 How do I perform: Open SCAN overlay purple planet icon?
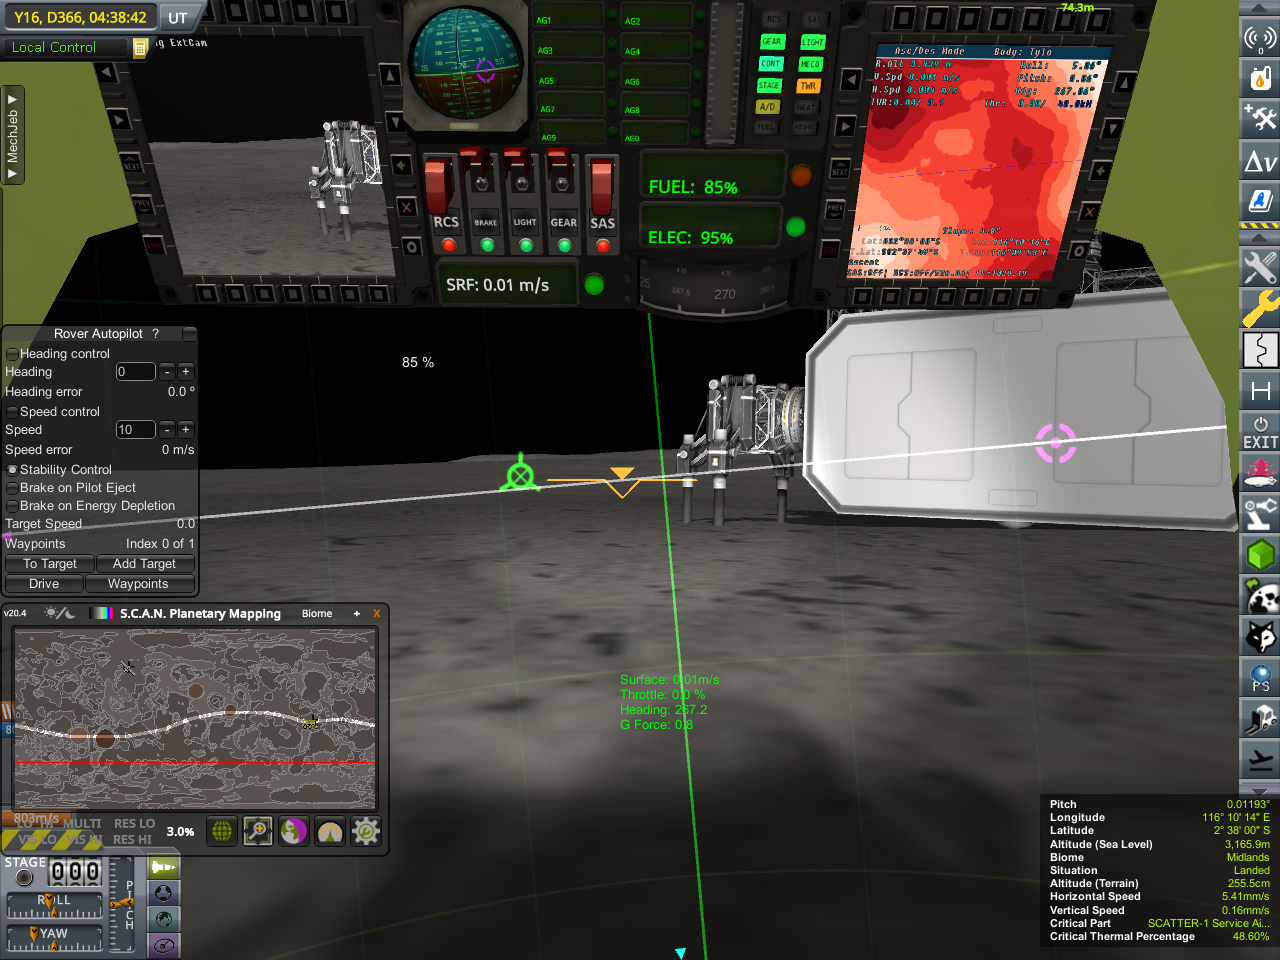(294, 831)
